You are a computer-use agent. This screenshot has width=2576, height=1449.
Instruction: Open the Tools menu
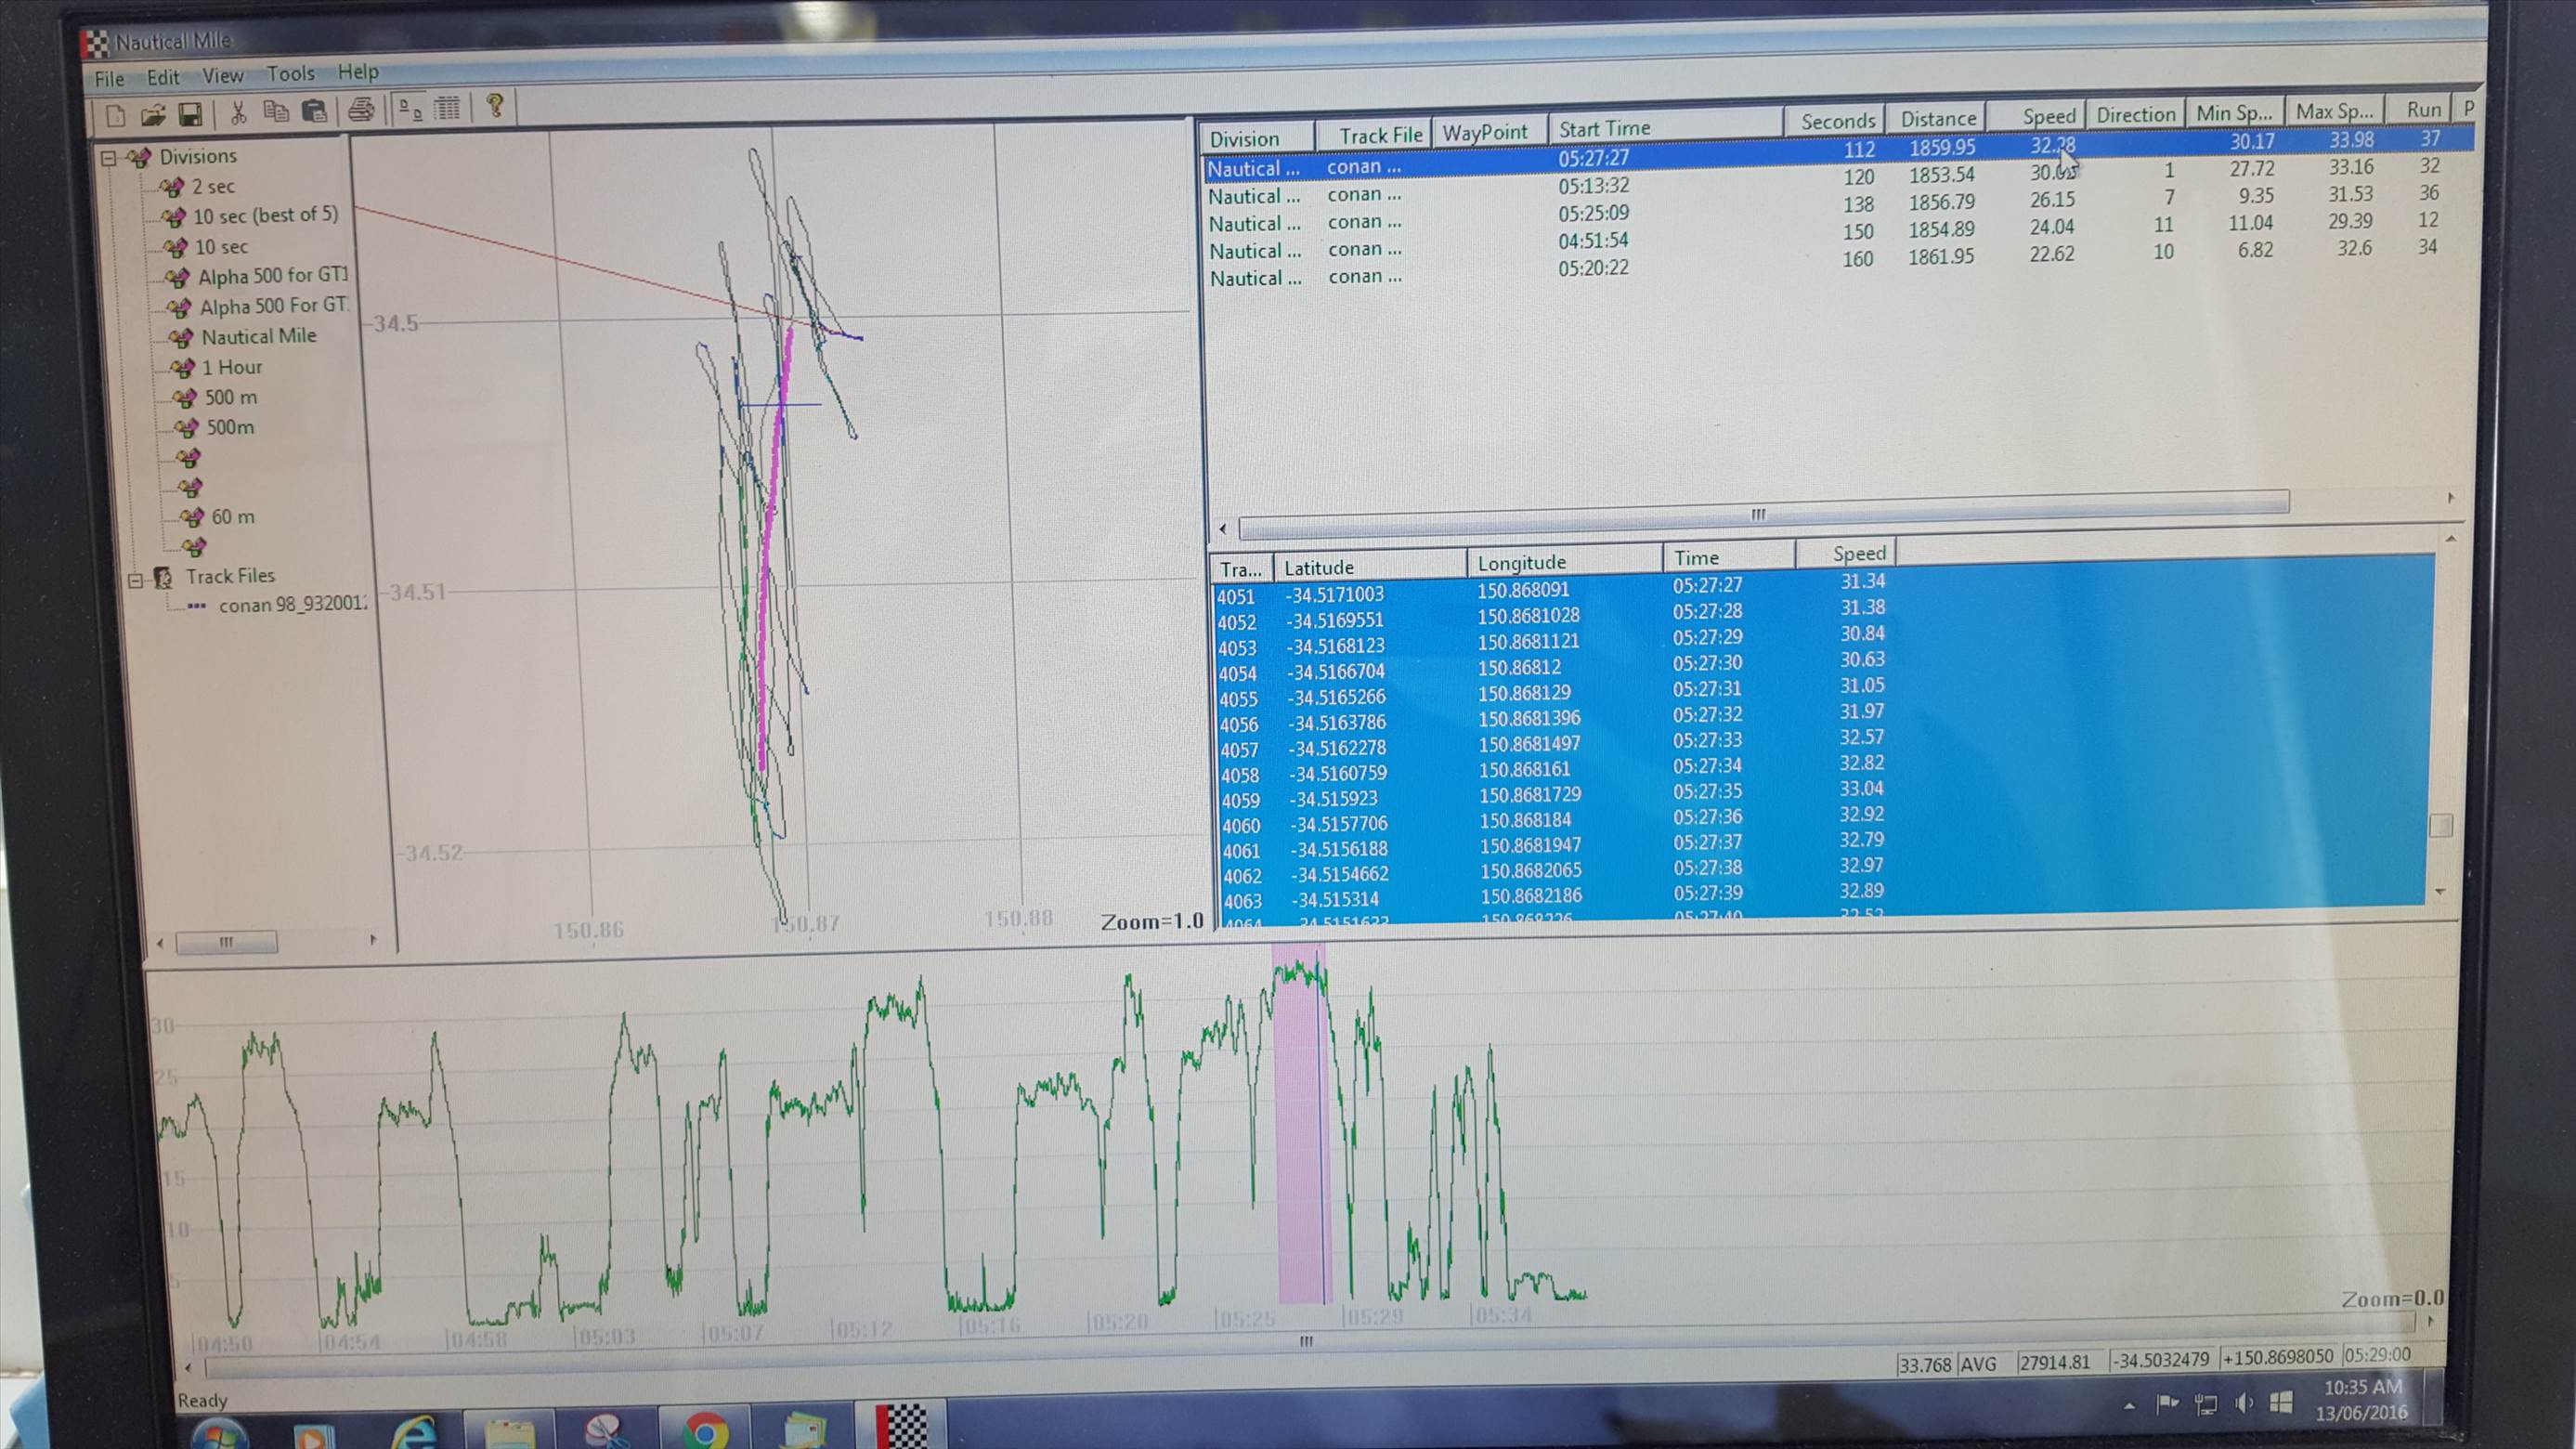click(x=290, y=74)
